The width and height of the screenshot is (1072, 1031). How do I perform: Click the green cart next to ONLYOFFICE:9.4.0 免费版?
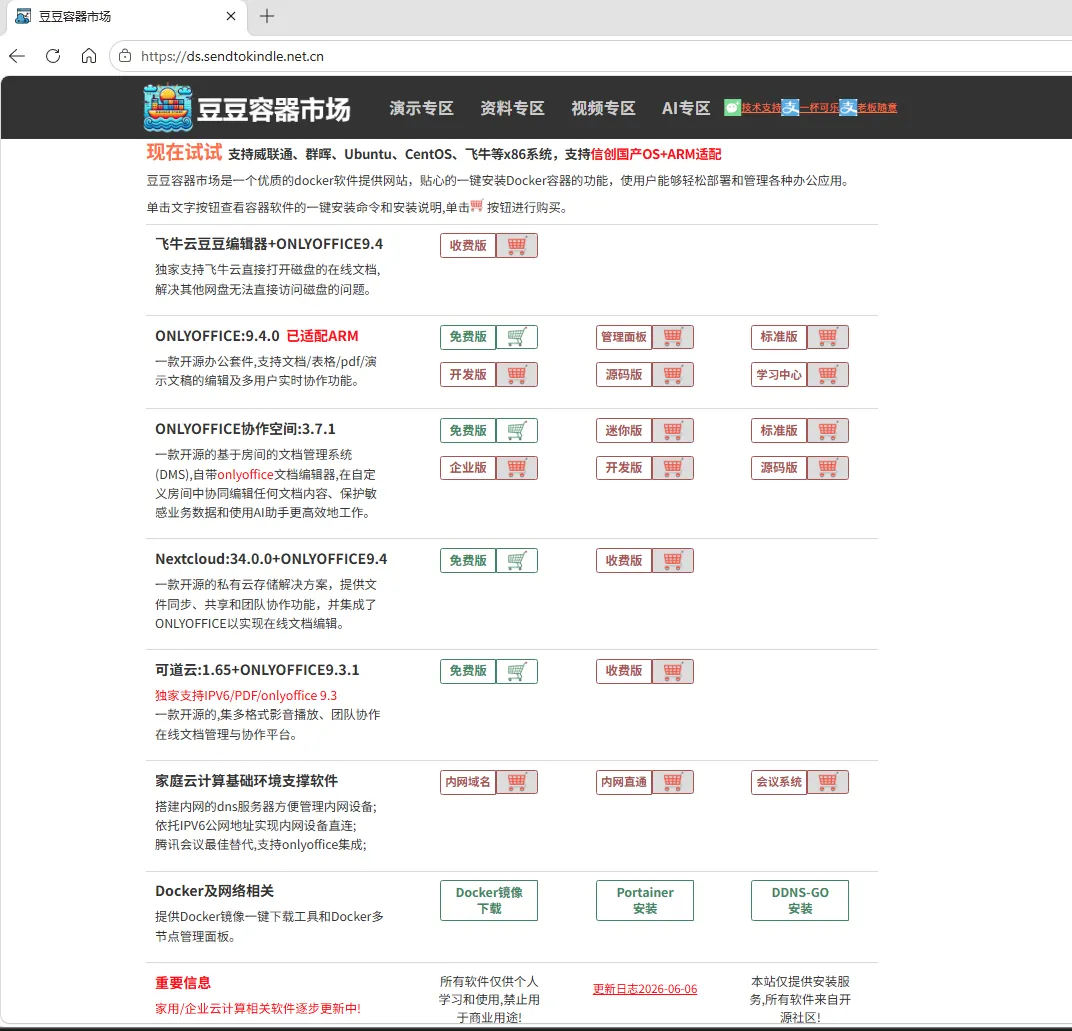click(517, 337)
